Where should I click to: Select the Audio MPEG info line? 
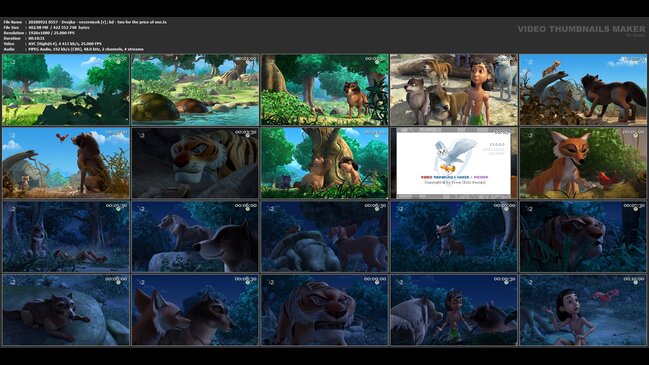pos(74,49)
